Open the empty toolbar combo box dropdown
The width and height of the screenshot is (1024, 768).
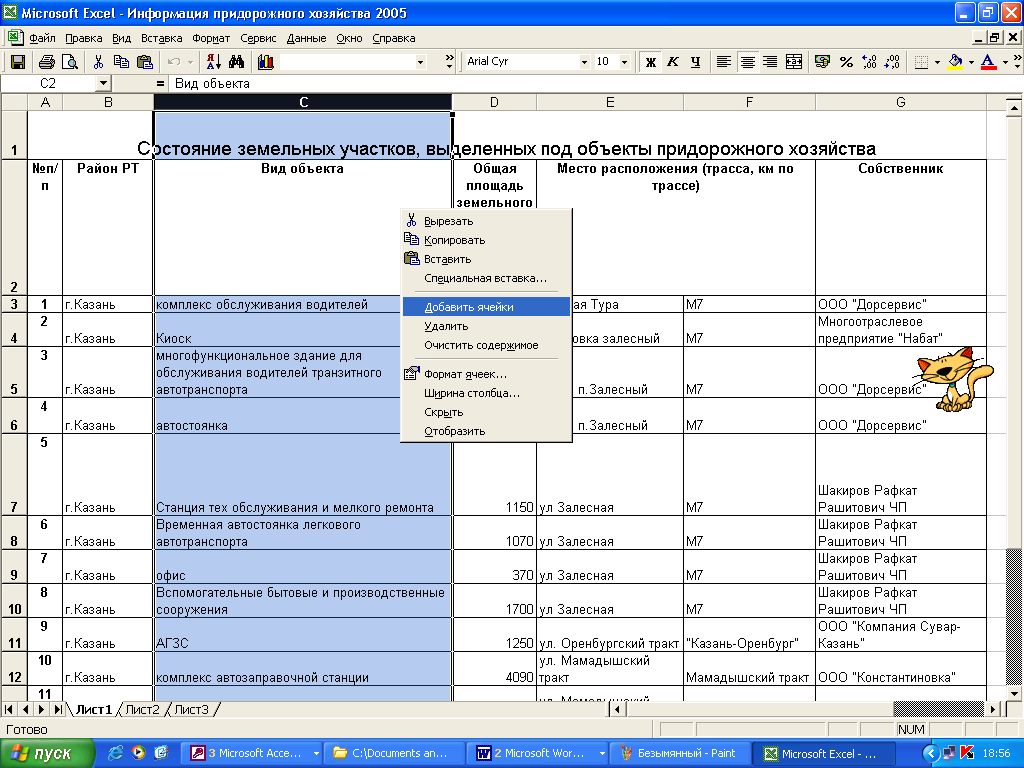(421, 62)
